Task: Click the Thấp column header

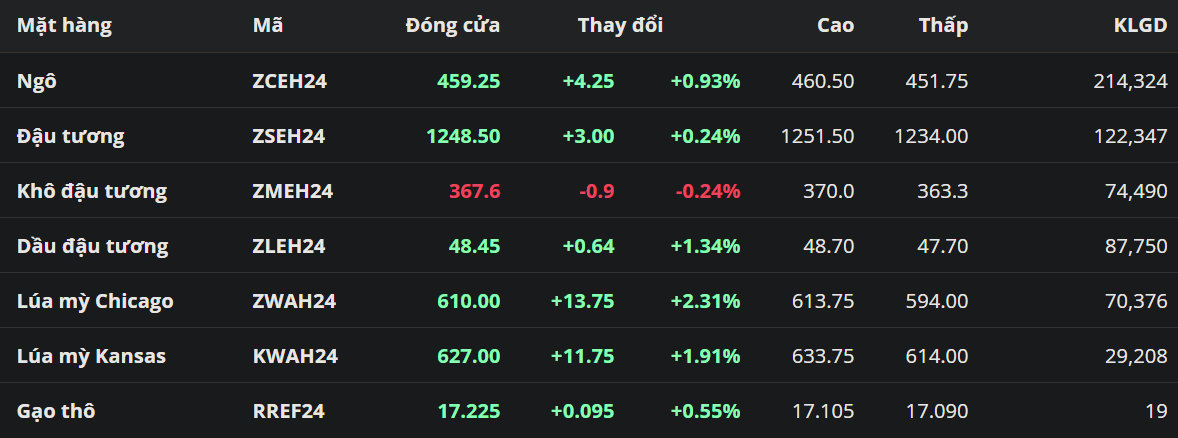Action: (x=943, y=26)
